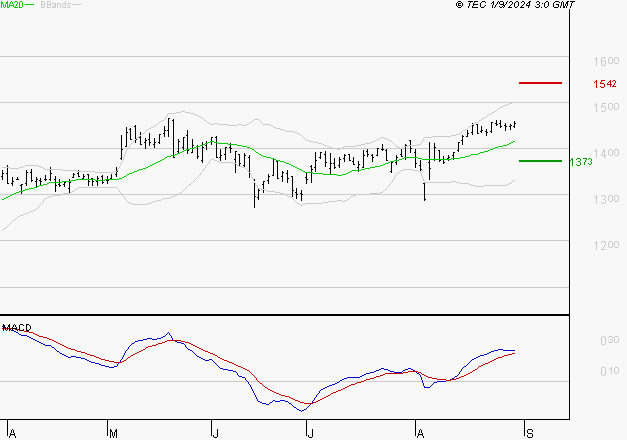This screenshot has height=440, width=627.
Task: Click the S month label on the time axis
Action: coord(530,434)
